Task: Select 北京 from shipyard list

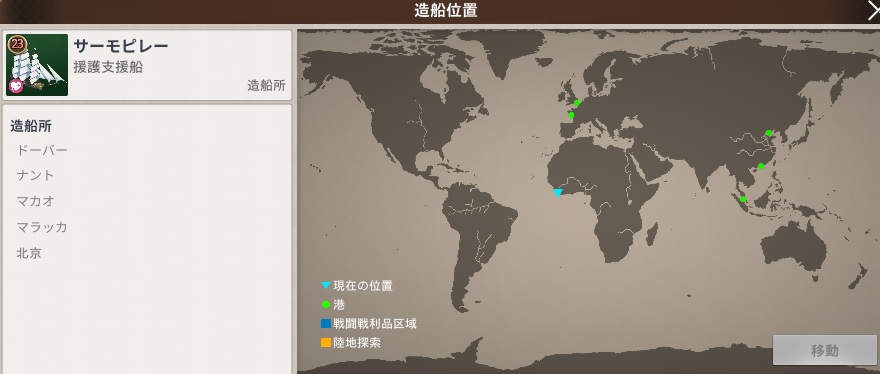Action: pos(29,253)
